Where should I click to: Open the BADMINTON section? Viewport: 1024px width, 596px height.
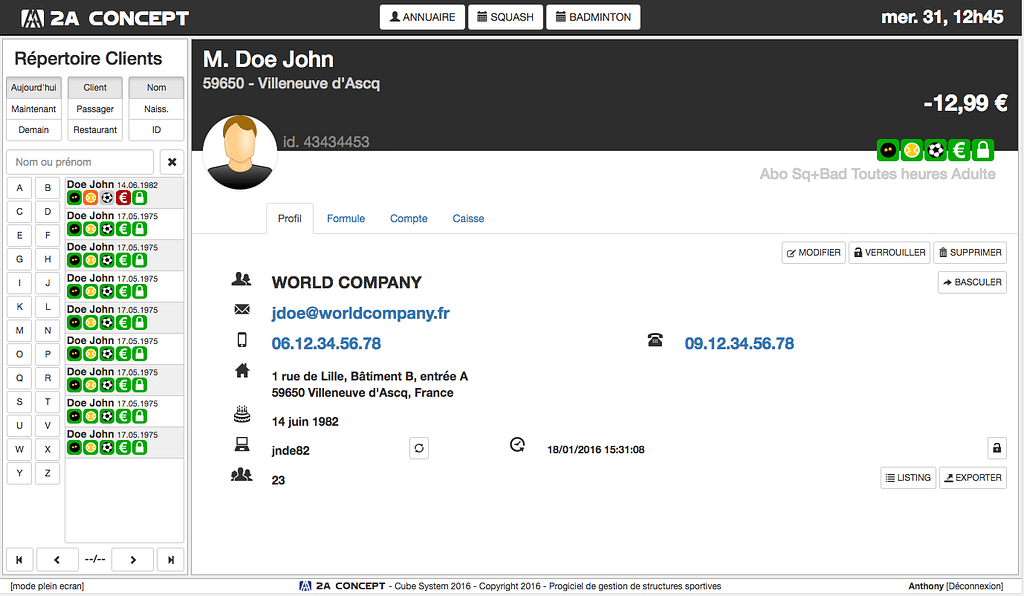click(593, 17)
